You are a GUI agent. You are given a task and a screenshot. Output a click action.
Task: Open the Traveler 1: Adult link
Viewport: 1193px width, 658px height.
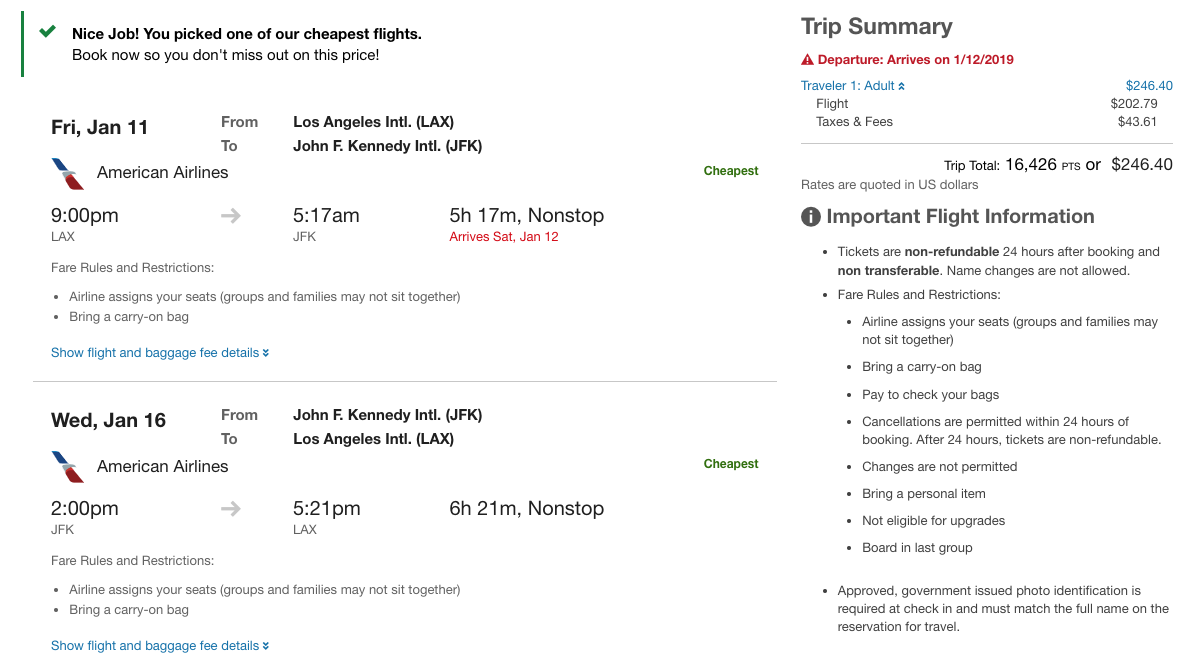847,86
